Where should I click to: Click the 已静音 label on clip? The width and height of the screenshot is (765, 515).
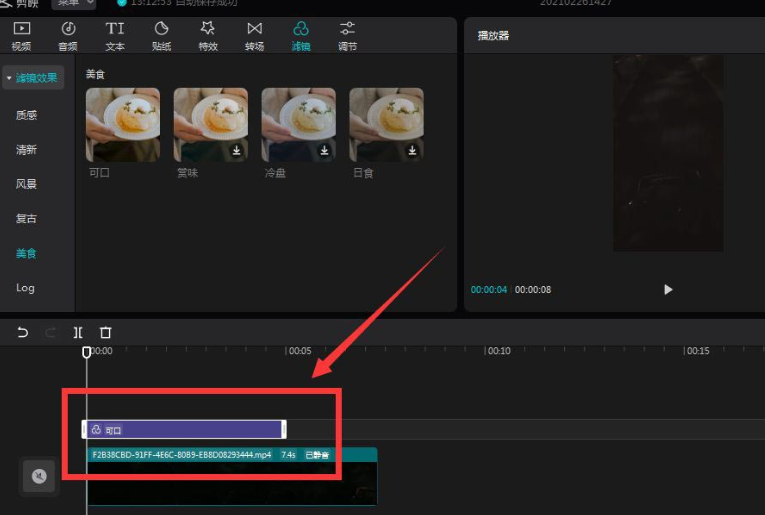[317, 455]
